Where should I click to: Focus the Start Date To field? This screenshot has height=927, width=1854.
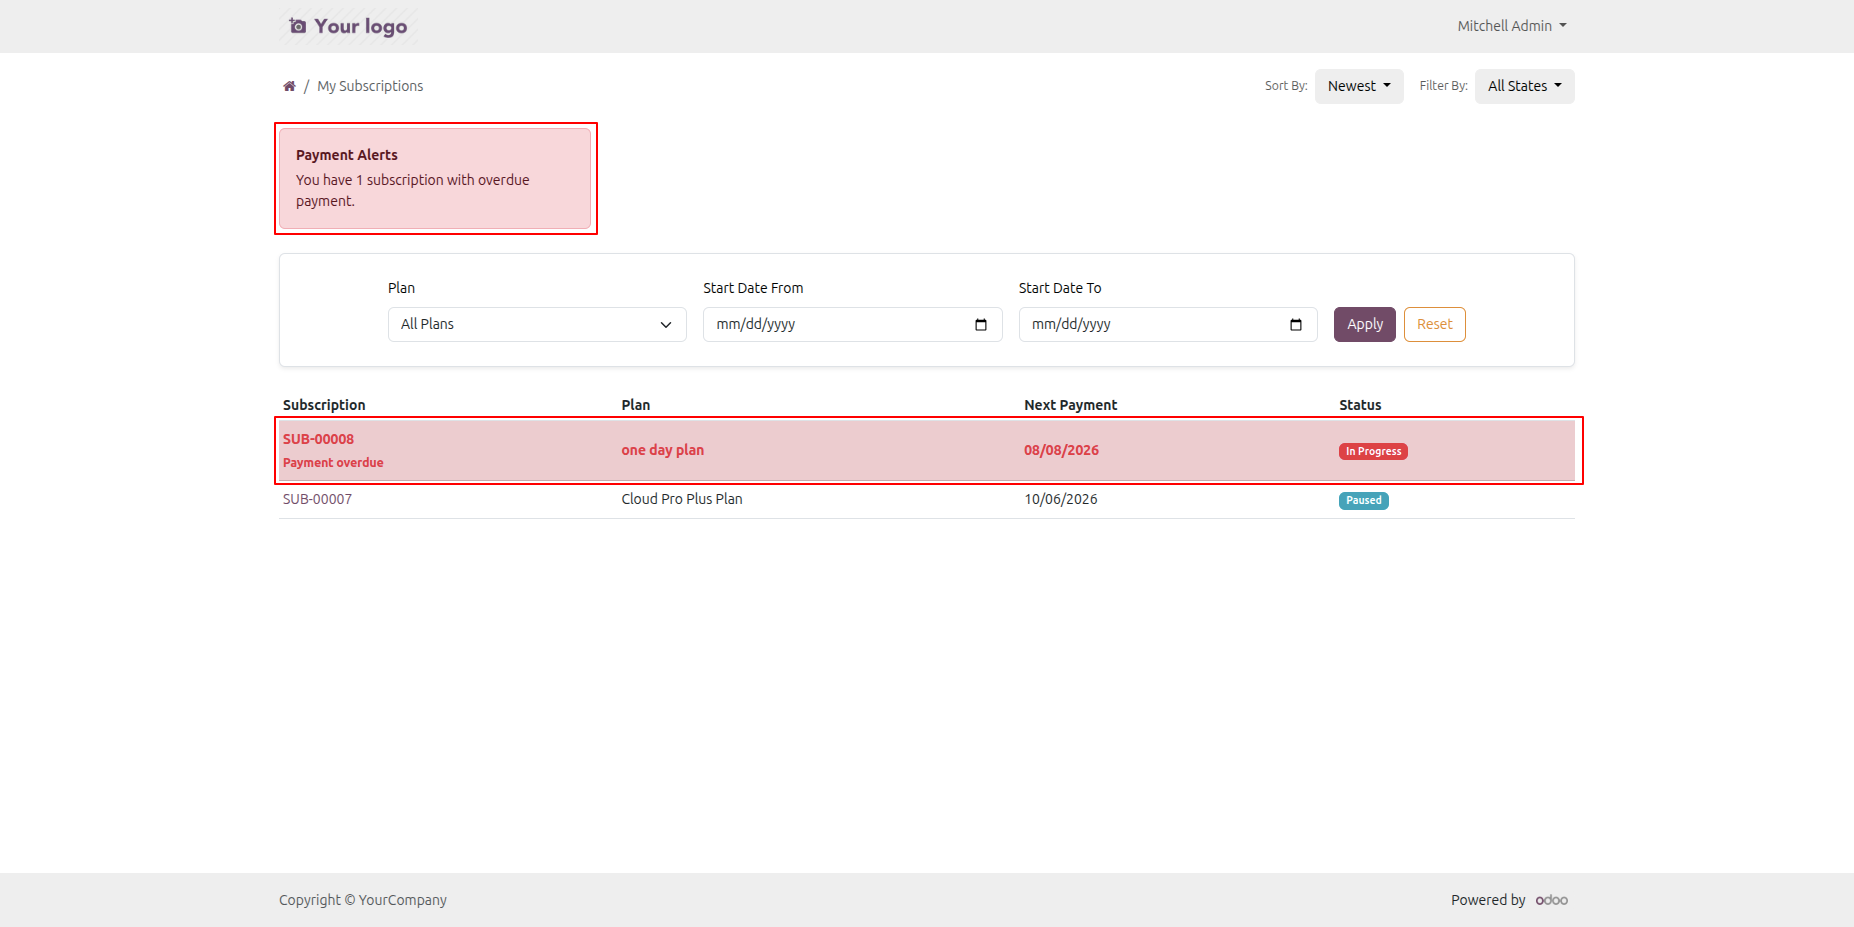(1168, 324)
